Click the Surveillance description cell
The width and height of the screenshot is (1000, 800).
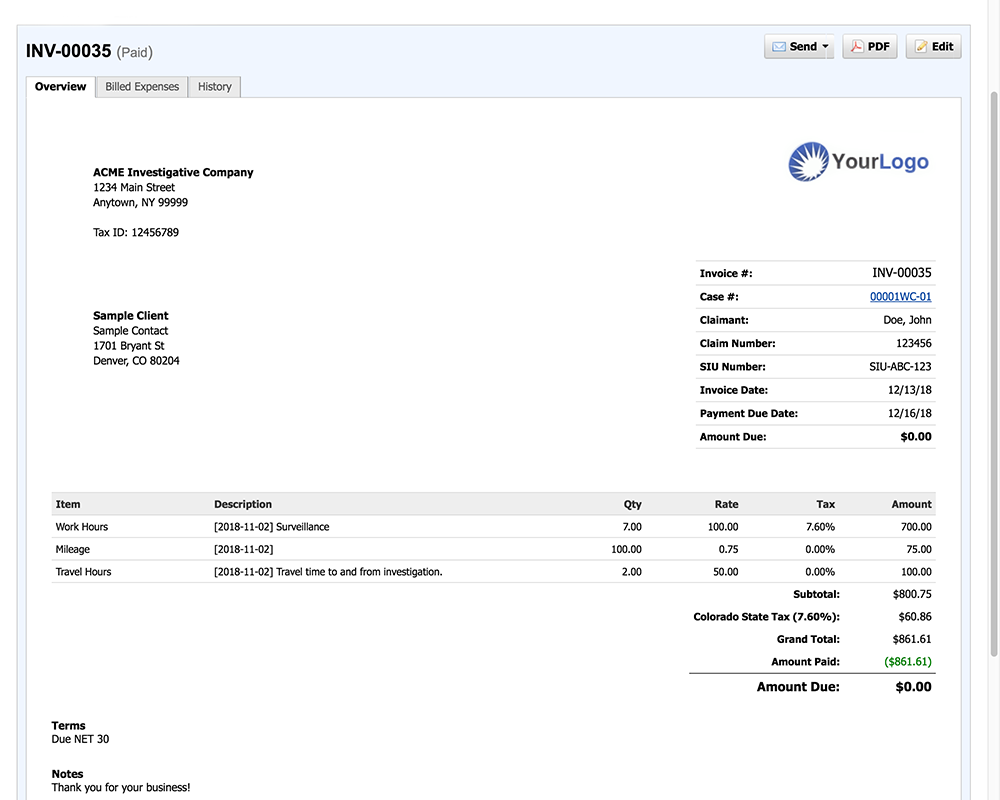[272, 527]
